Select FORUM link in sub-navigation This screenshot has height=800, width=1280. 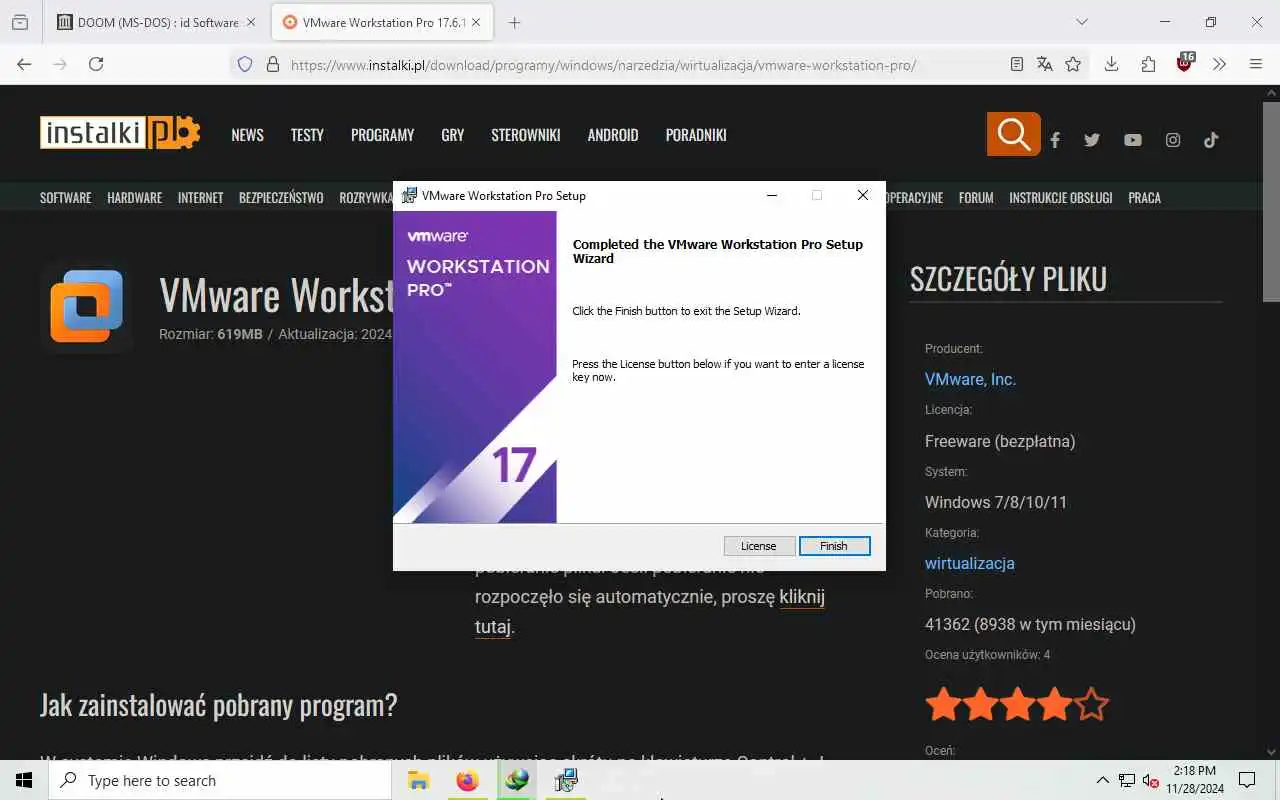[976, 198]
